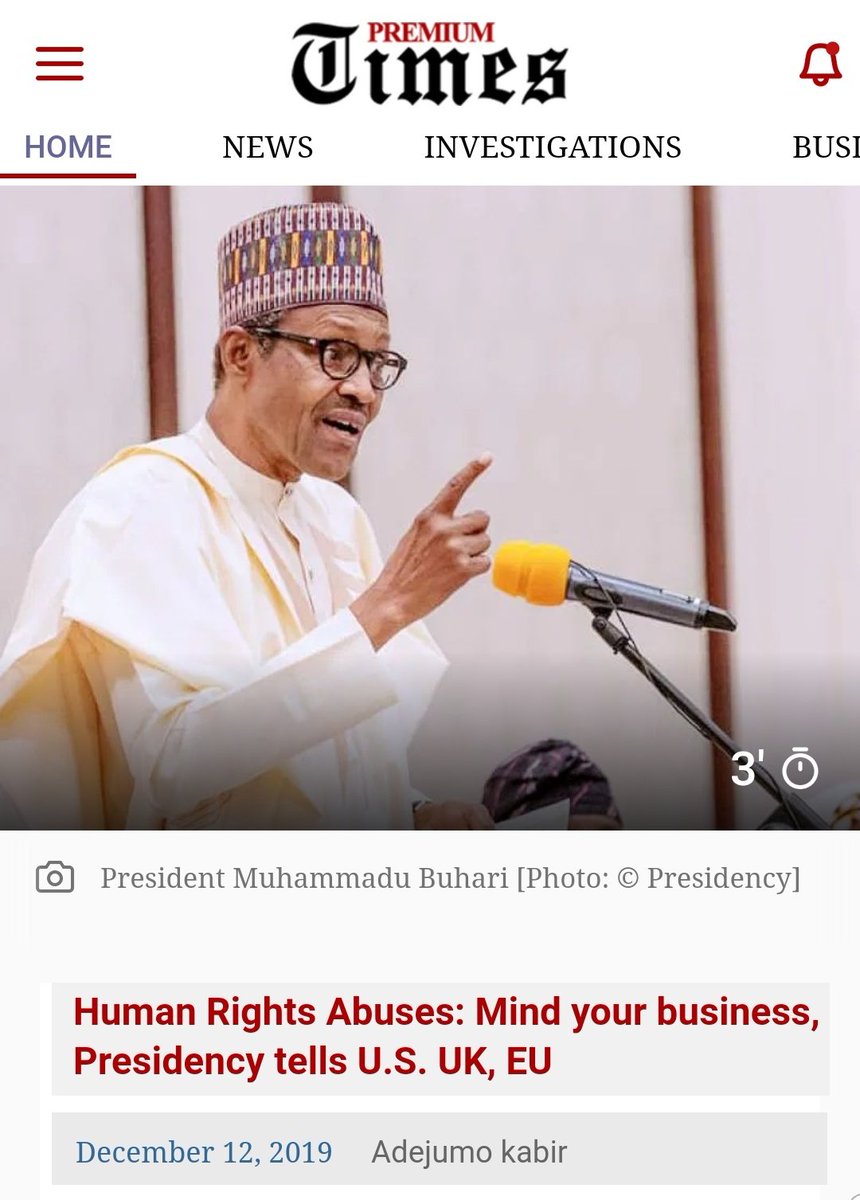This screenshot has height=1200, width=860.
Task: Click the President Muhammadu Buhari caption text
Action: coord(304,879)
